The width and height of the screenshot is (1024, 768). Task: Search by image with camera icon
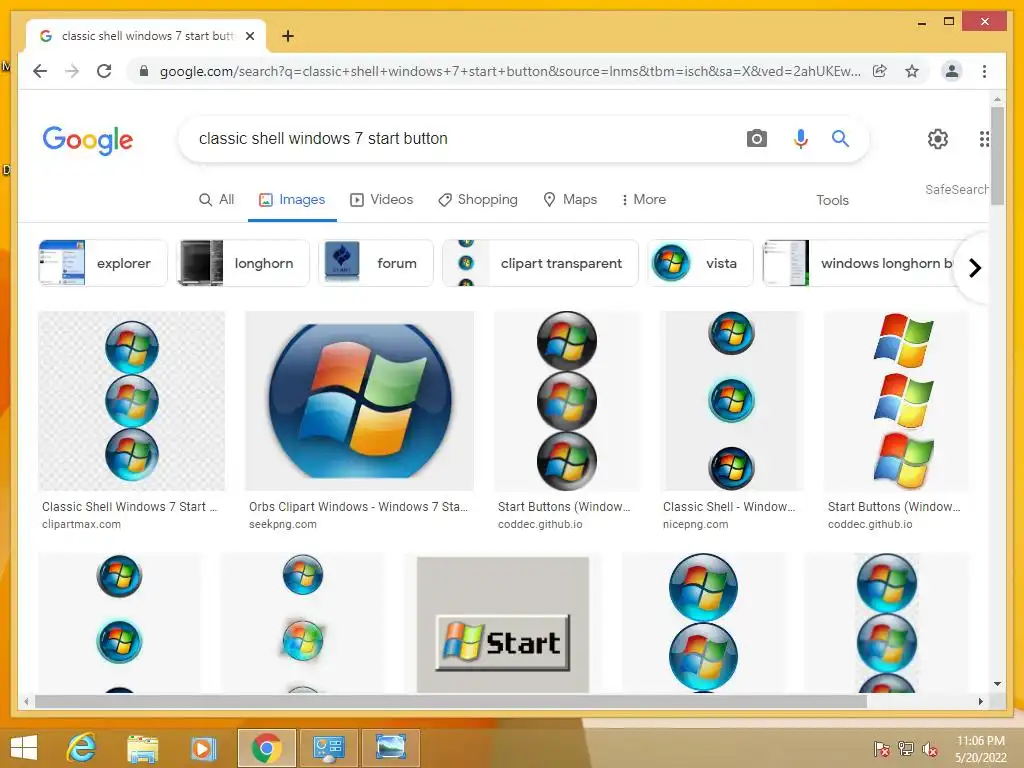[756, 138]
